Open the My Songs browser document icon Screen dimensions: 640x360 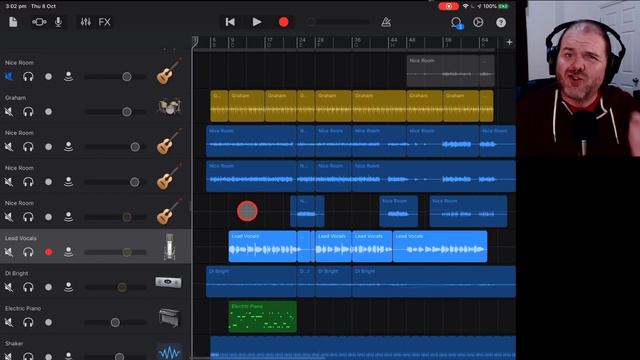[x=13, y=22]
